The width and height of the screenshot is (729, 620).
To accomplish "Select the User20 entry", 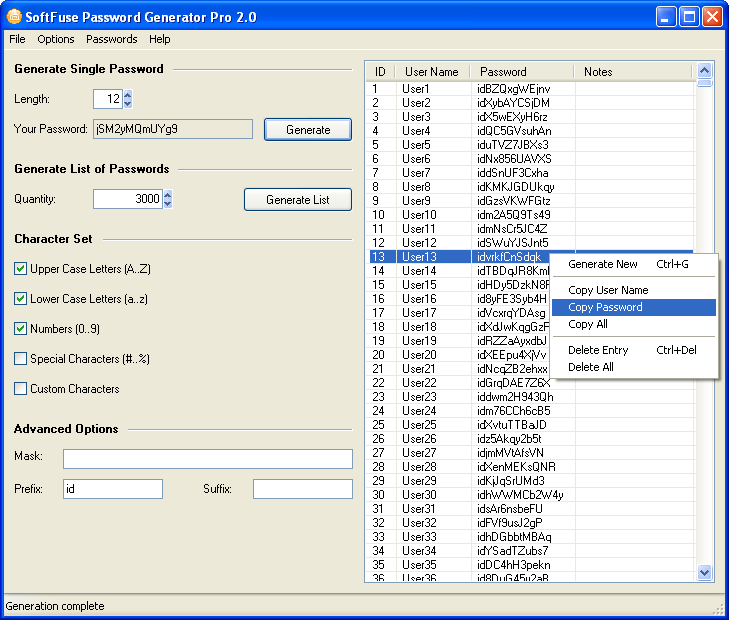I will coord(458,355).
